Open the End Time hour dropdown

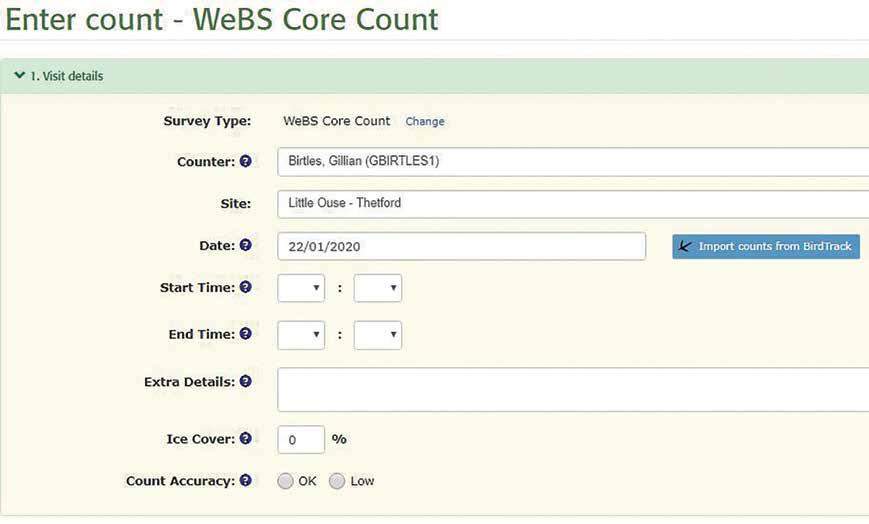(301, 335)
